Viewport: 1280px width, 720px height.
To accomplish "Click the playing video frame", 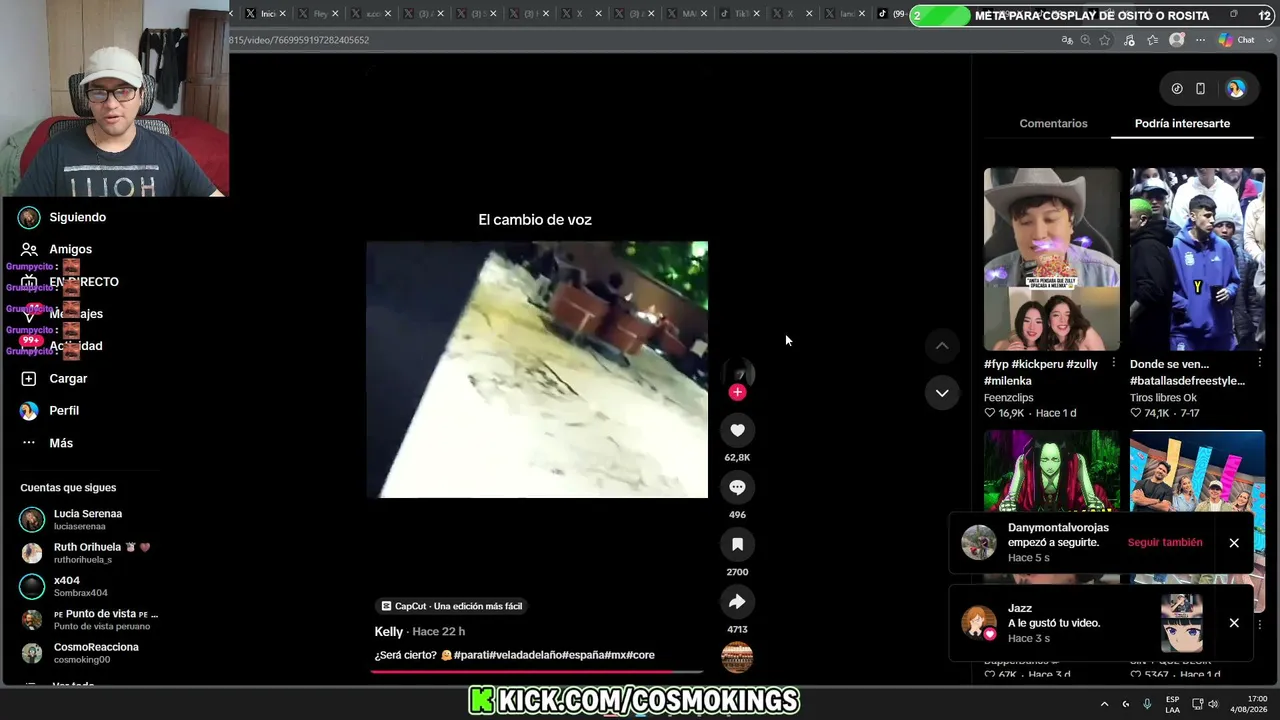I will (537, 369).
